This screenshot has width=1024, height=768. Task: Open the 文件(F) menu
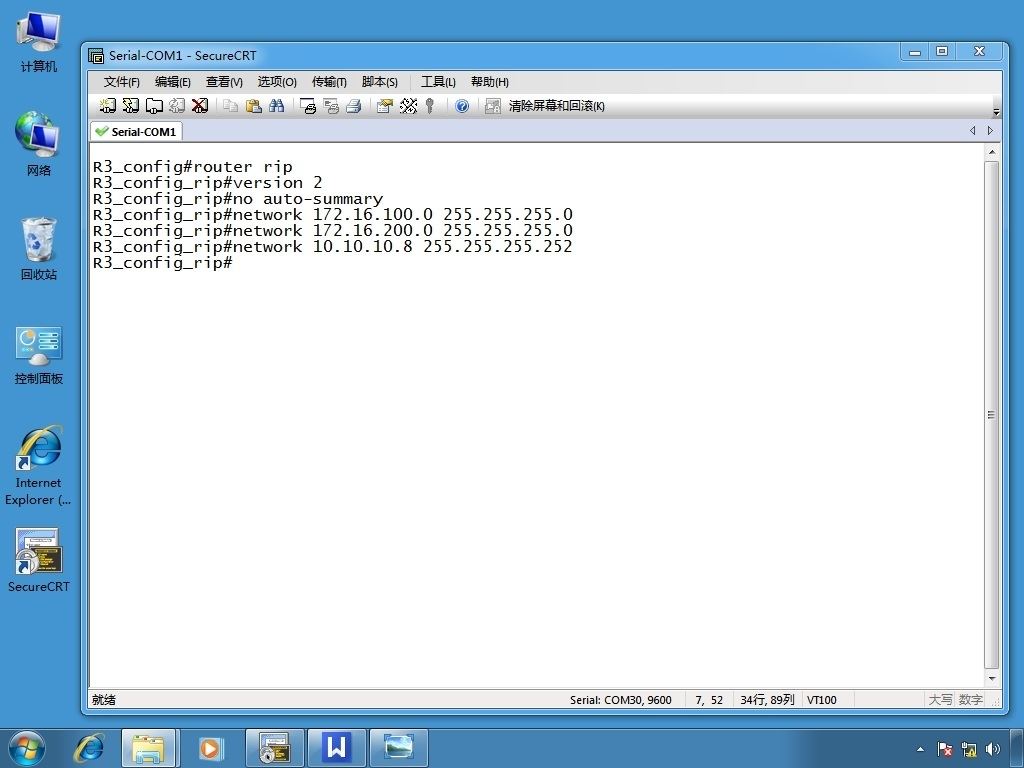(121, 82)
